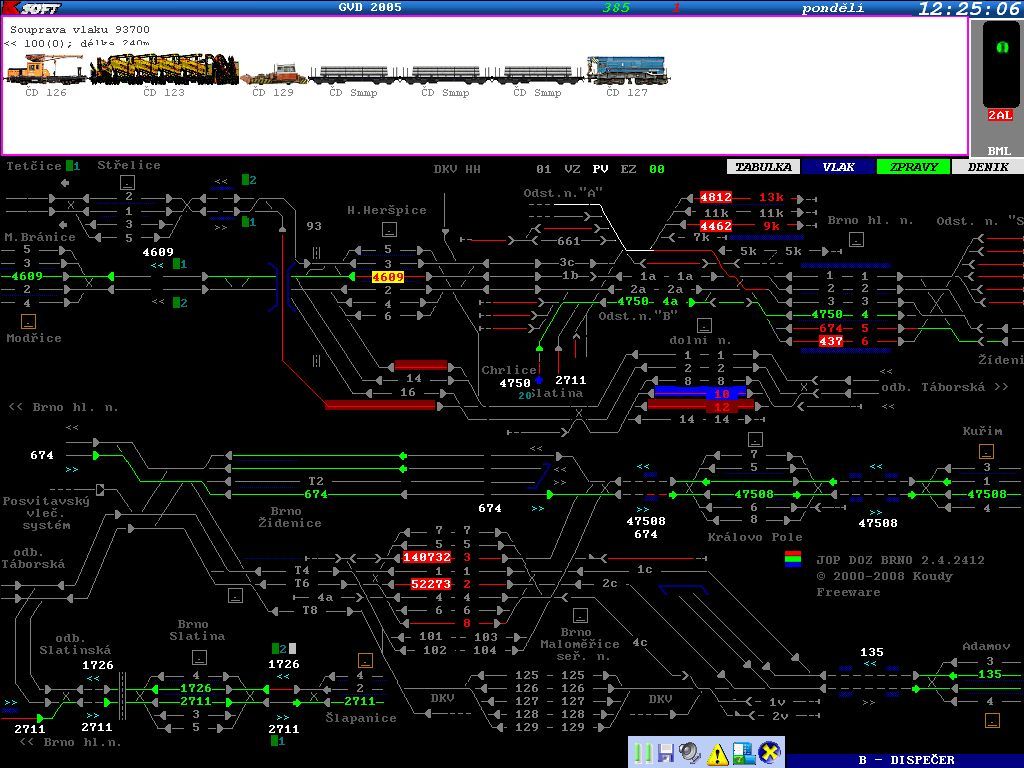Select train 140732 on track 3
The image size is (1024, 768).
pos(427,557)
